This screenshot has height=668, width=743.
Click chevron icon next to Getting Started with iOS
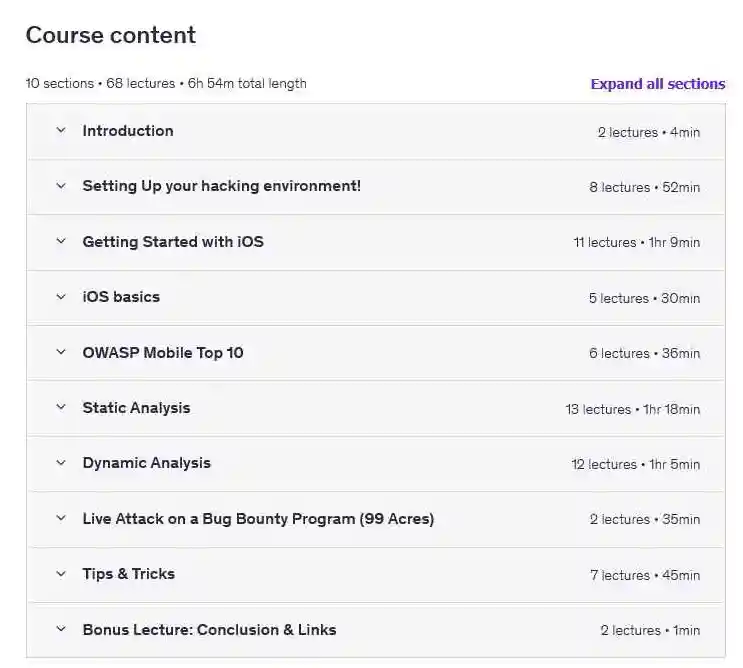[61, 242]
